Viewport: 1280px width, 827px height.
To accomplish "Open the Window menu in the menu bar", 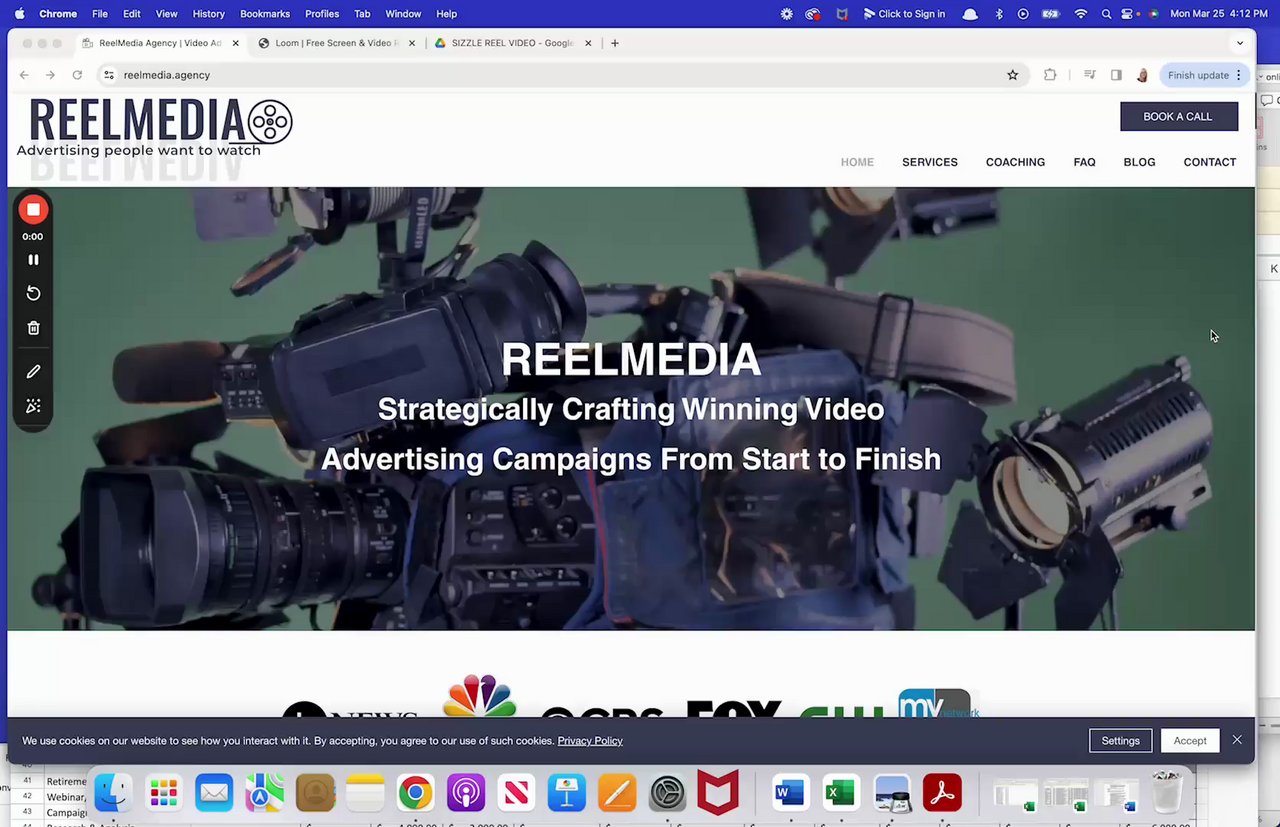I will (x=403, y=14).
